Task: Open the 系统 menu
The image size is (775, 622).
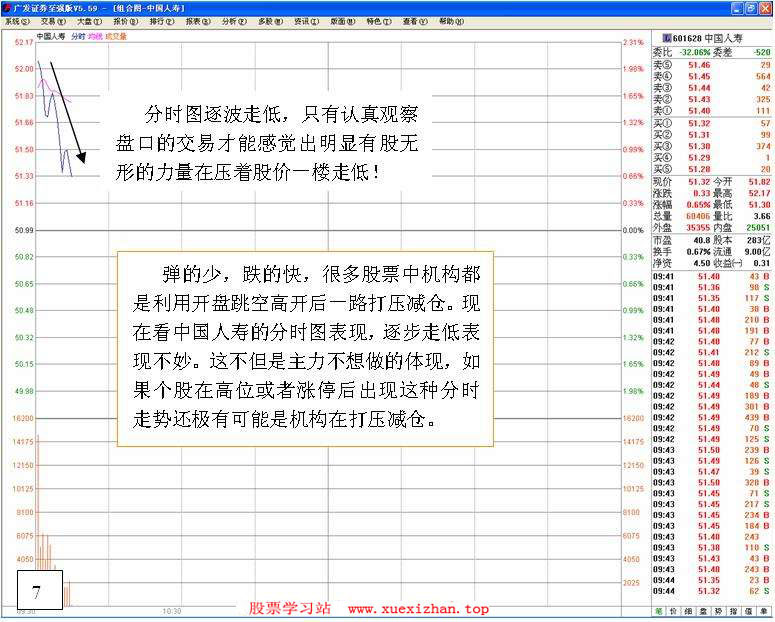Action: (17, 22)
